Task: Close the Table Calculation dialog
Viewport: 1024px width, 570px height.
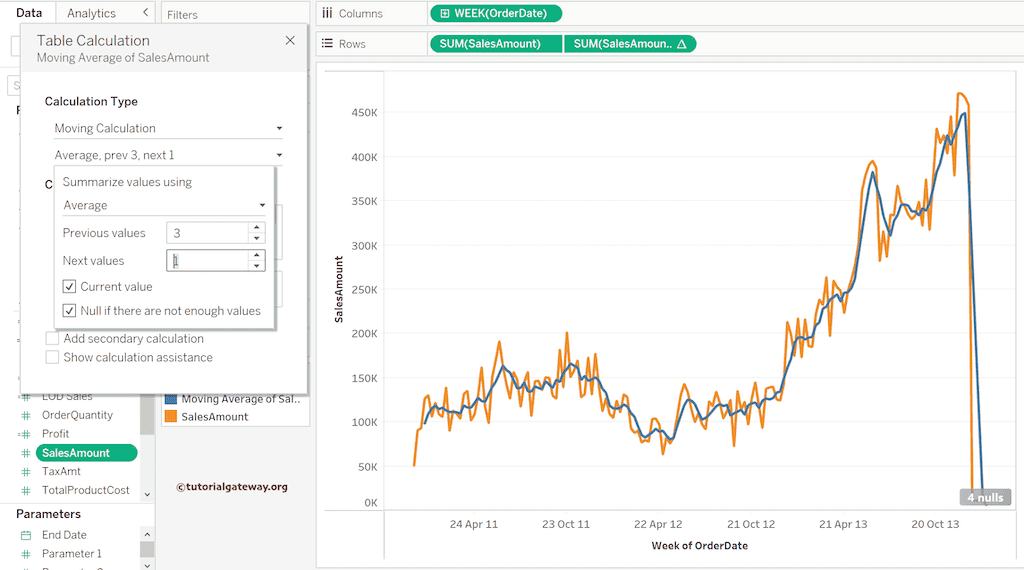Action: [x=290, y=41]
